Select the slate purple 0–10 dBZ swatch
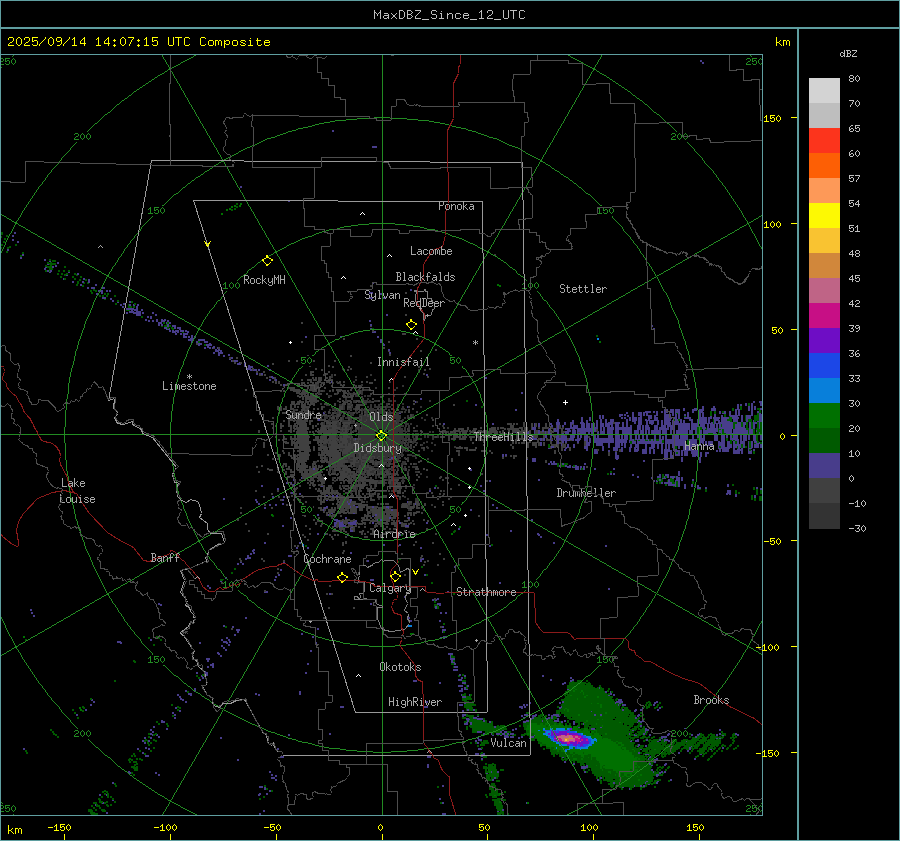Screen dimensions: 900x841 click(x=824, y=466)
